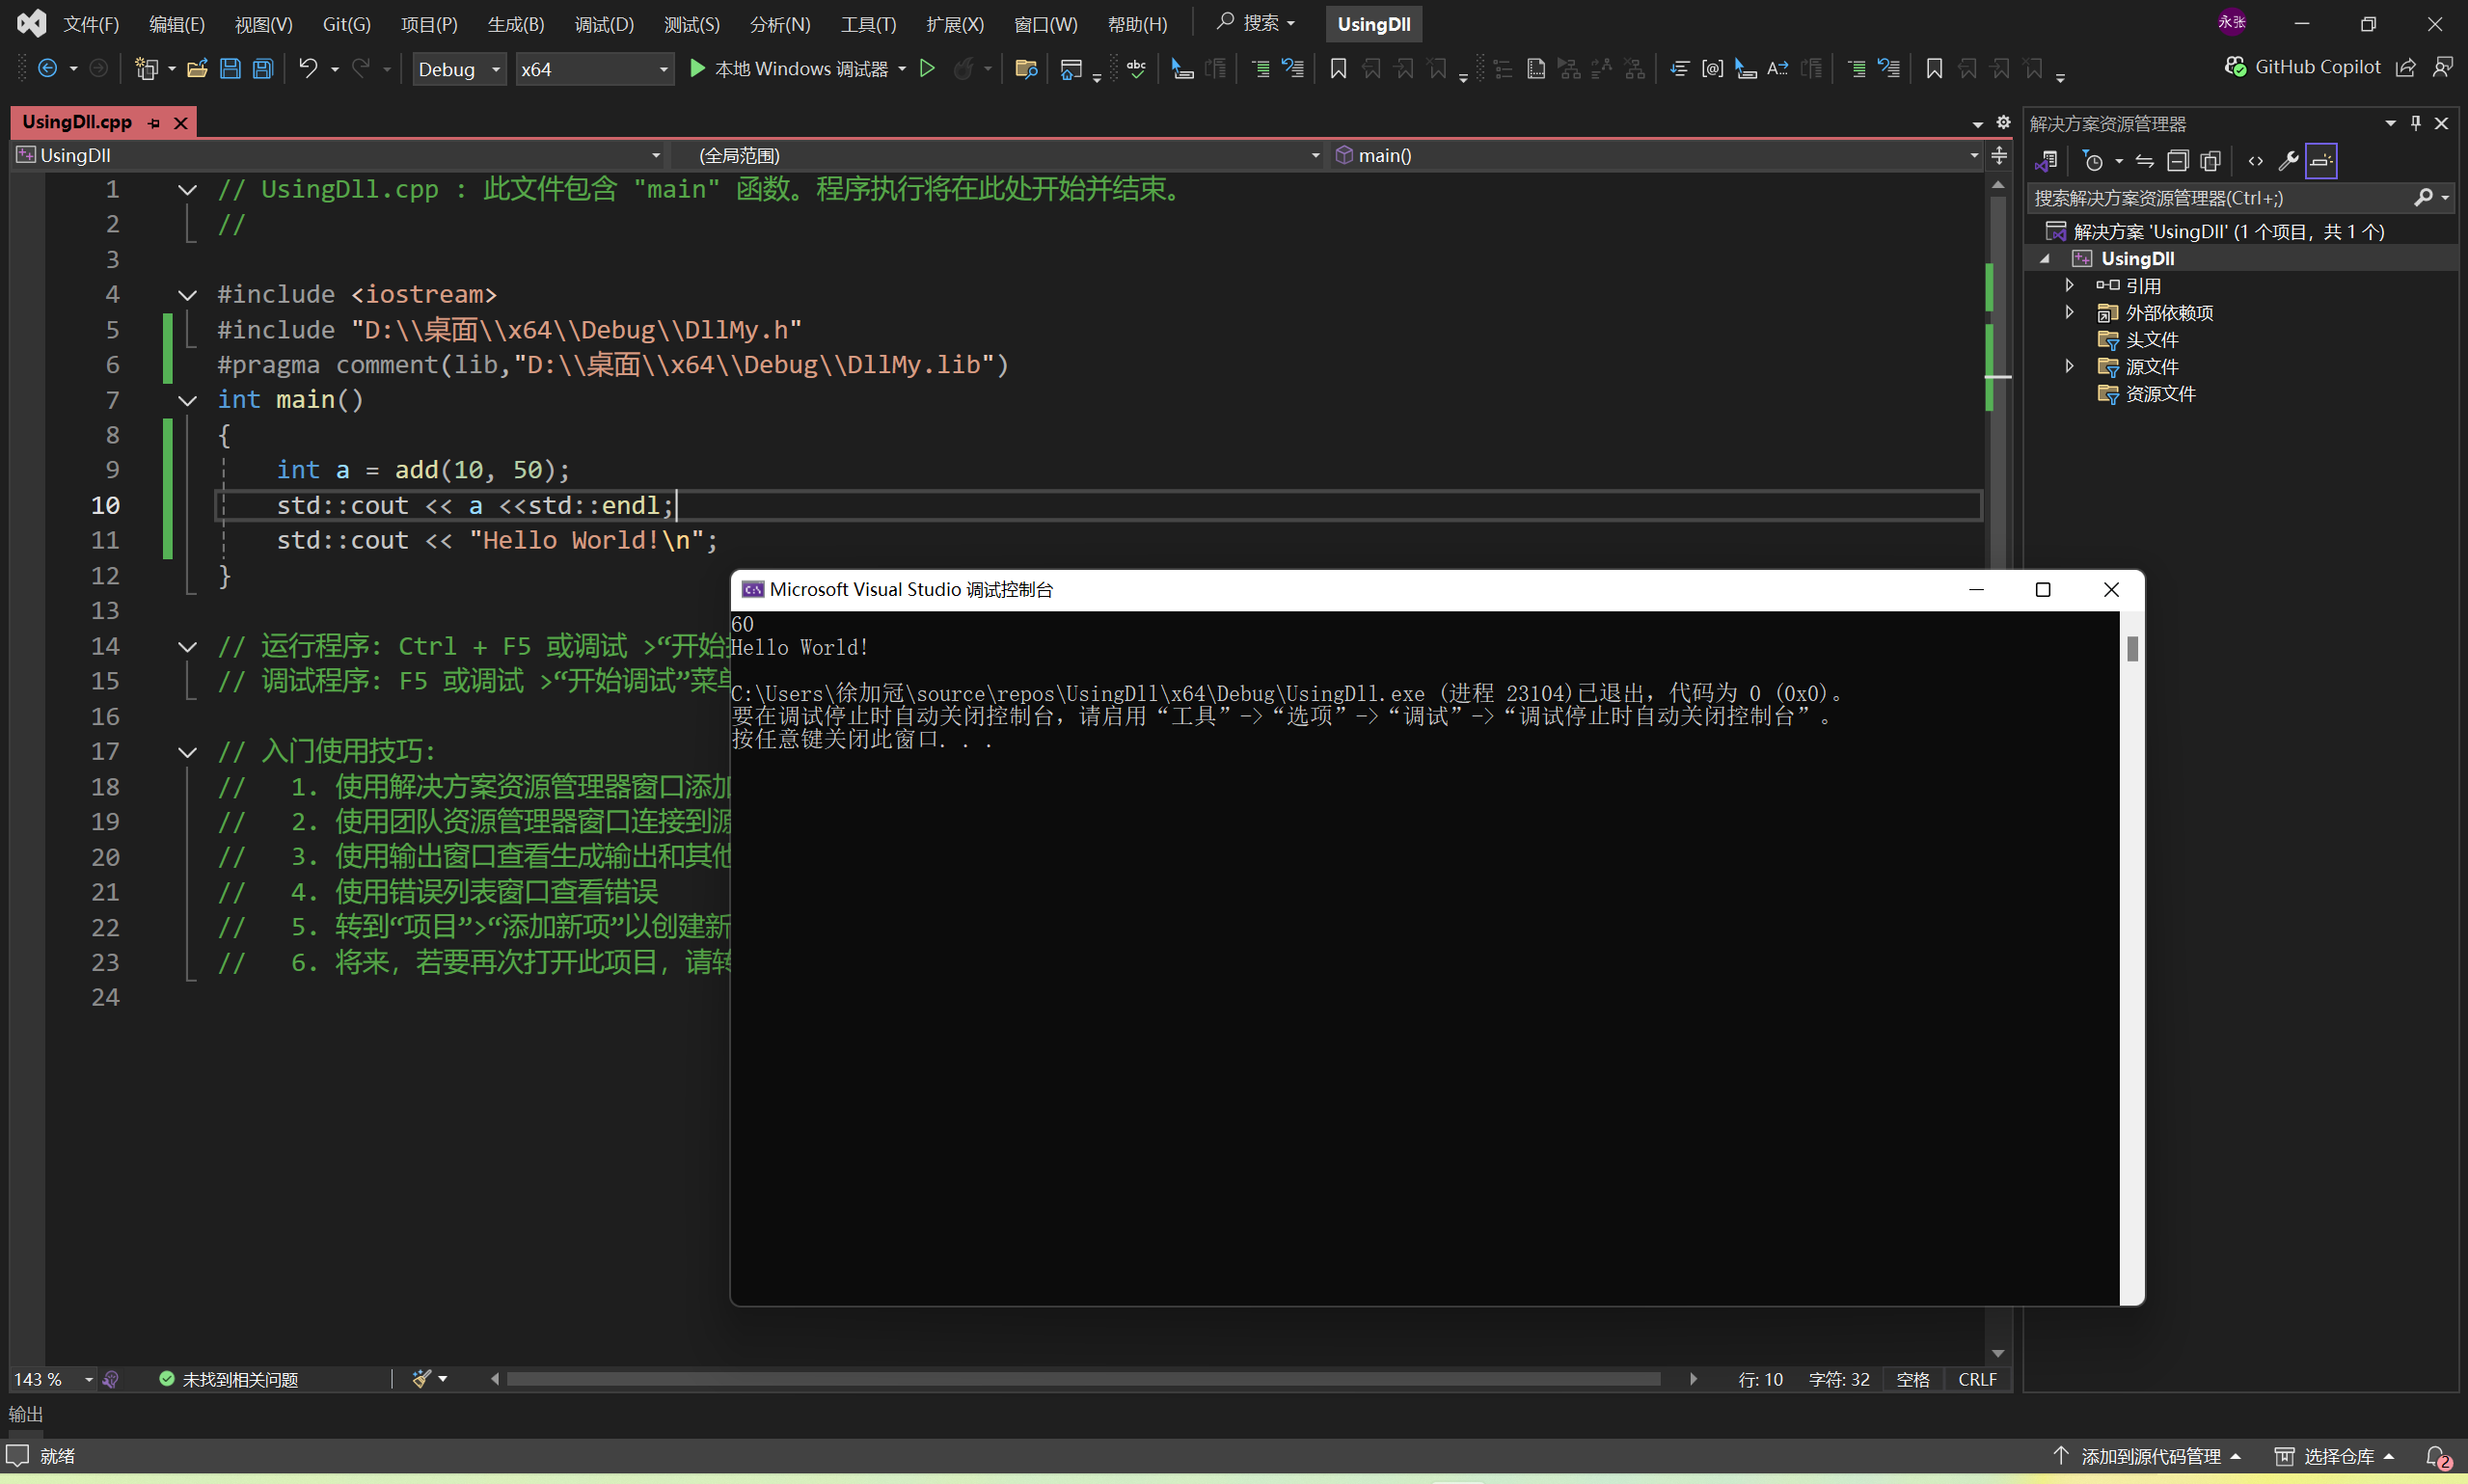
Task: Open 143 % zoom level dropdown
Action: click(x=88, y=1379)
